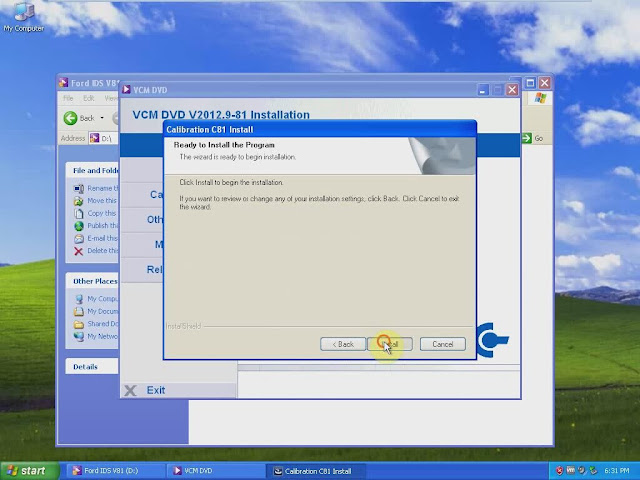Click the red shield security tray icon
640x480 pixels.
point(559,471)
